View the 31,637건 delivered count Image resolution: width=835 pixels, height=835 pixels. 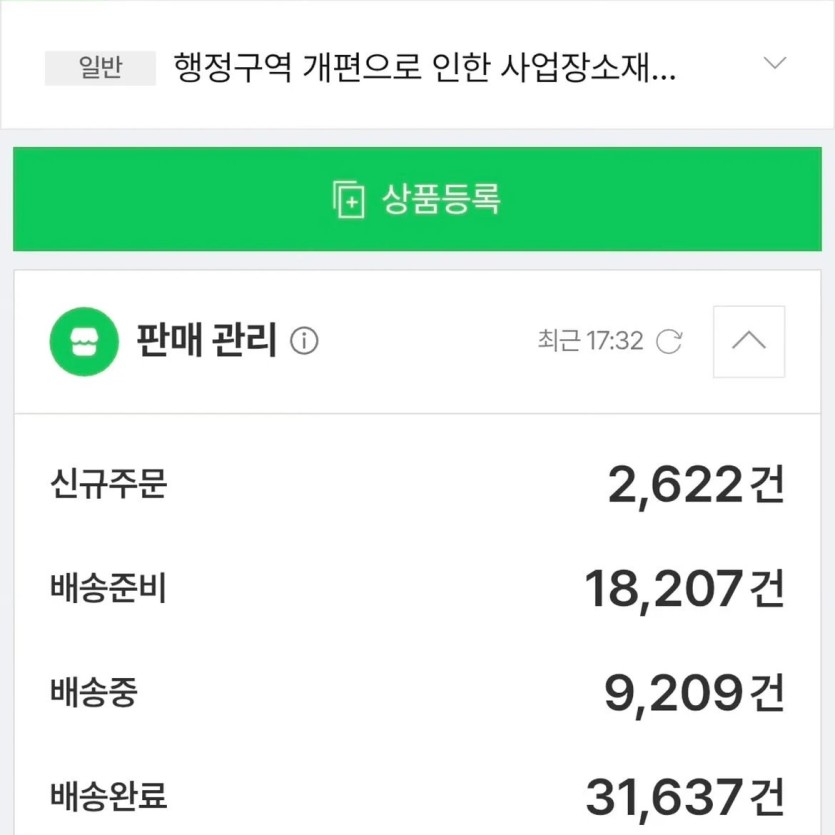coord(685,797)
